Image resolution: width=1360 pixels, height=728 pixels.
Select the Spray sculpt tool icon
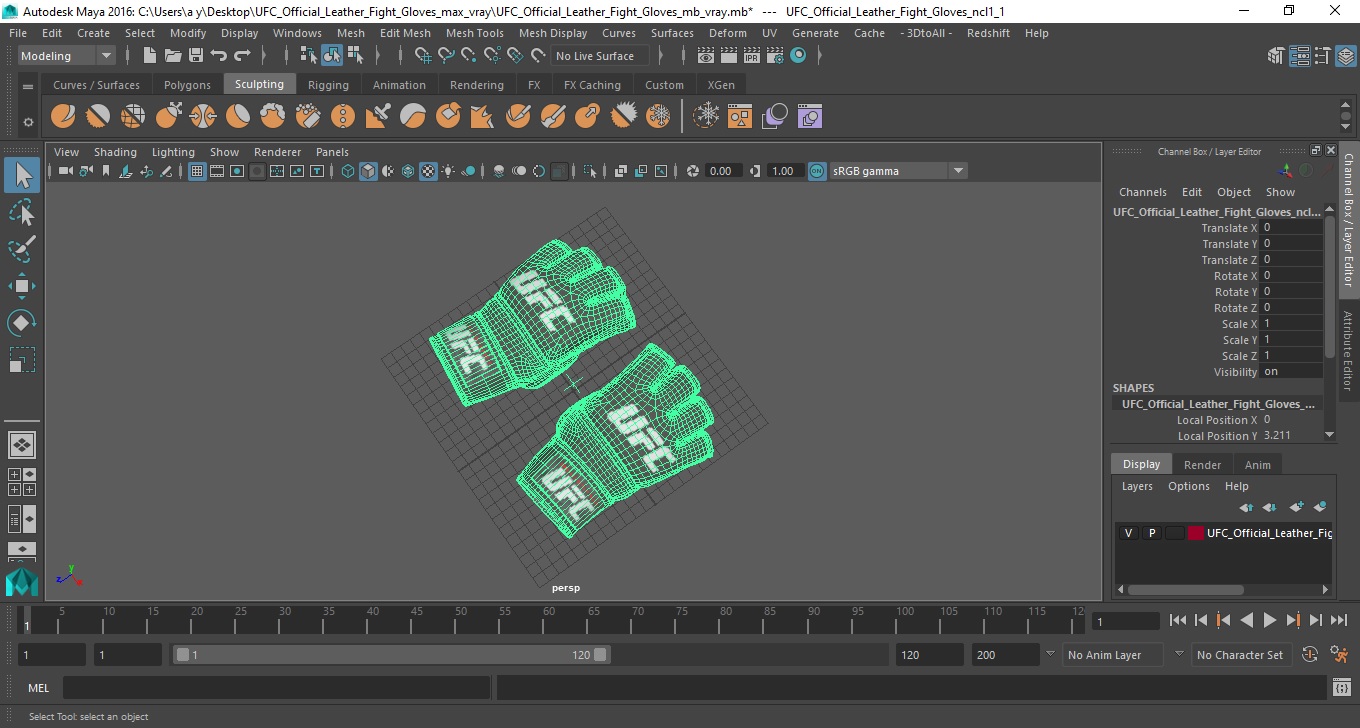[x=308, y=117]
